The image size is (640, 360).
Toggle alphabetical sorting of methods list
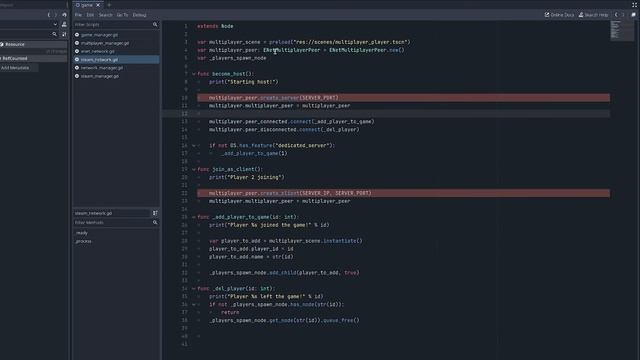[x=155, y=213]
